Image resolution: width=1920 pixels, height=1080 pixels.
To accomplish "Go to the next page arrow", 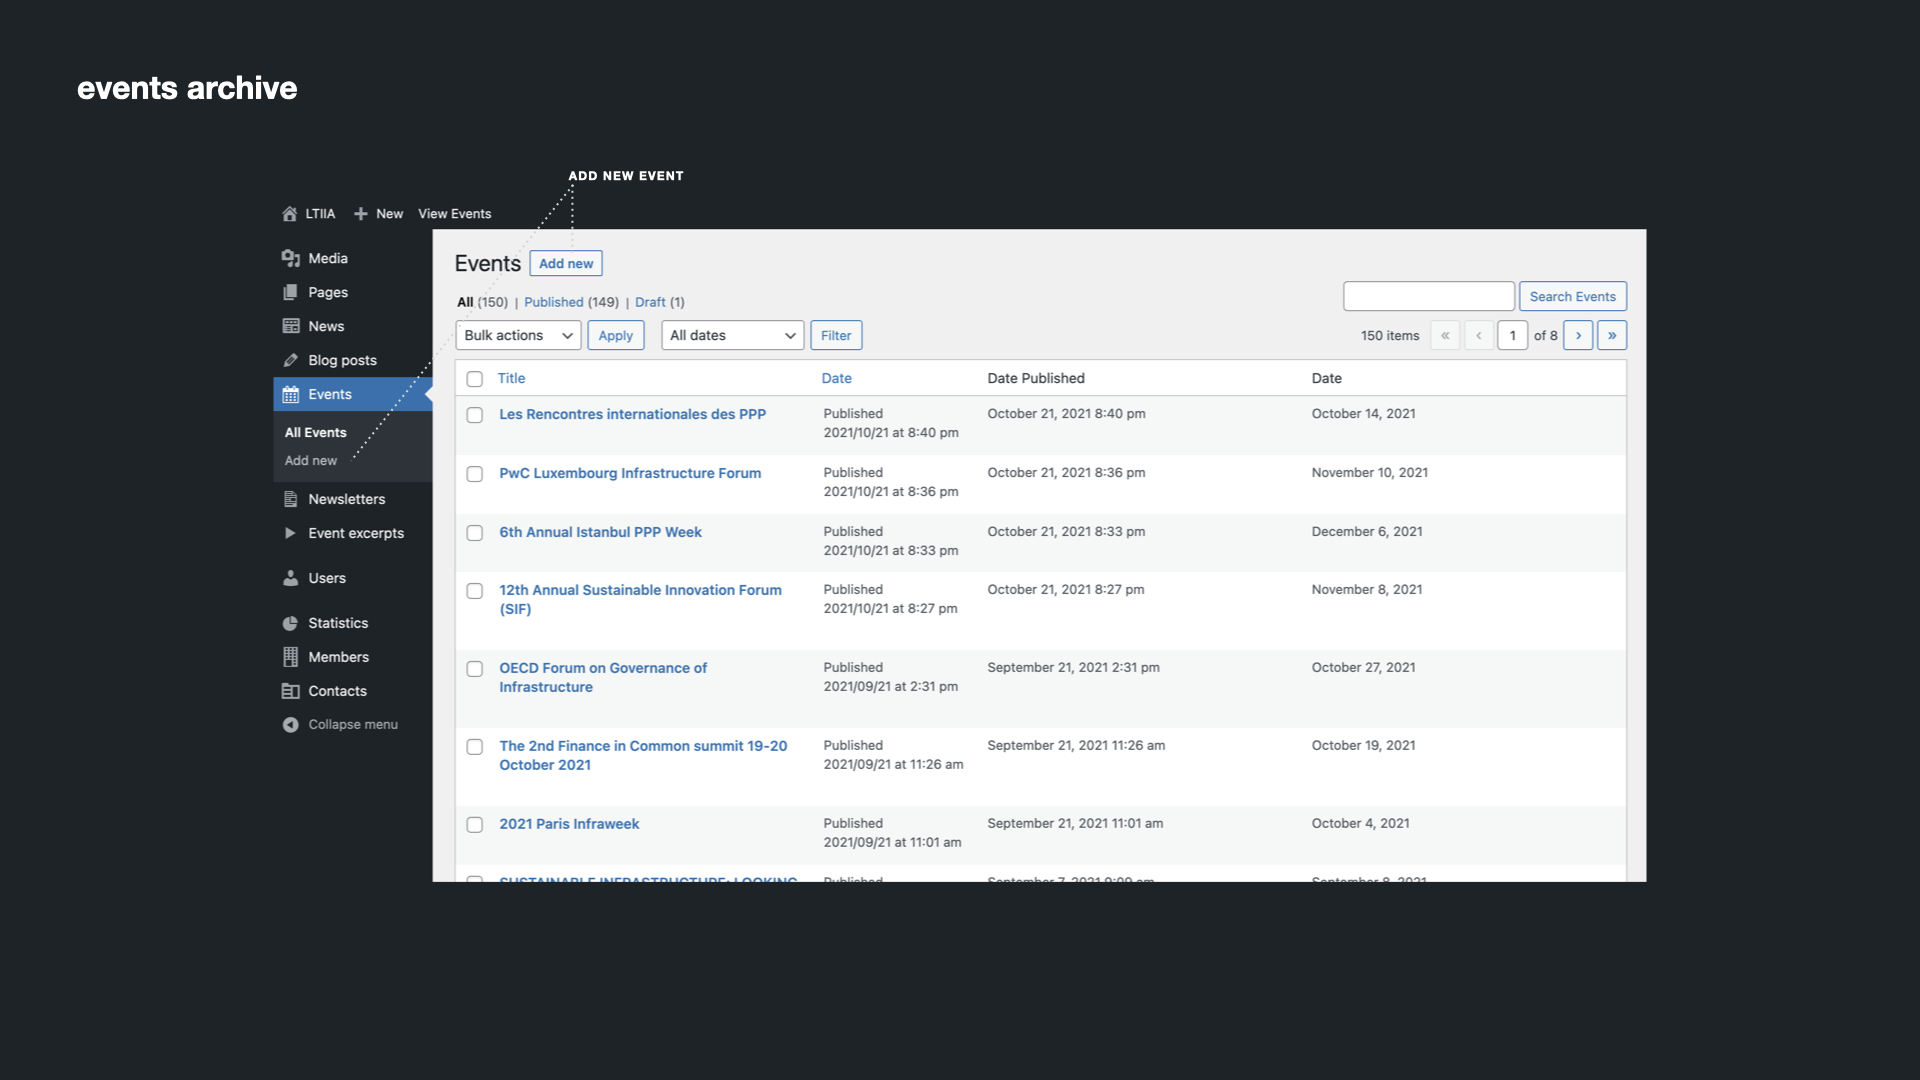I will [1579, 336].
